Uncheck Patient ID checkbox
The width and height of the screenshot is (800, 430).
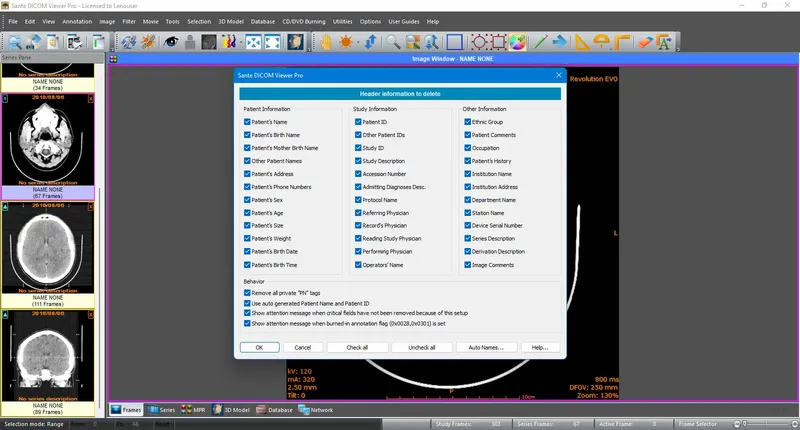coord(358,122)
